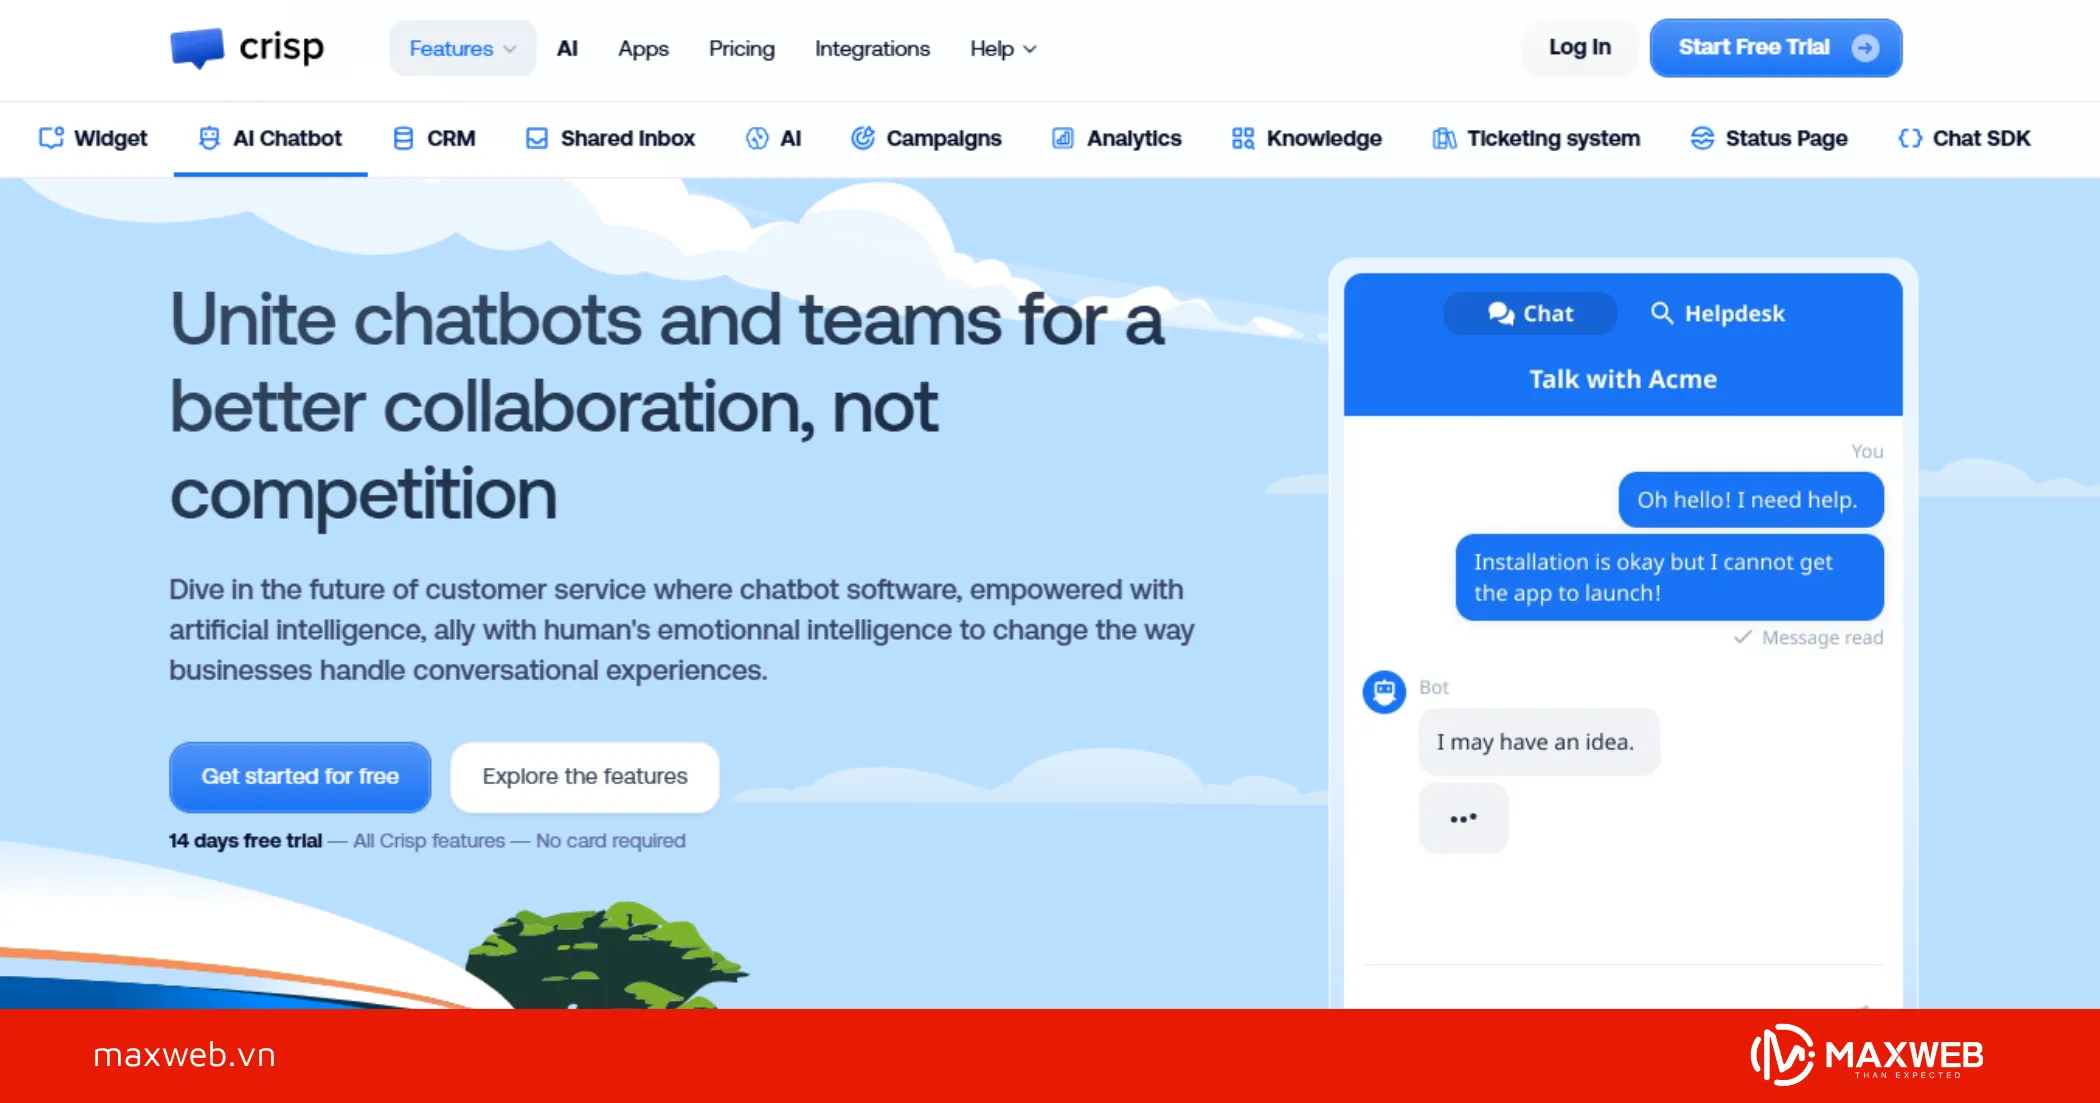Viewport: 2100px width, 1103px height.
Task: Click the typing indicator bubble from Bot
Action: pyautogui.click(x=1462, y=817)
